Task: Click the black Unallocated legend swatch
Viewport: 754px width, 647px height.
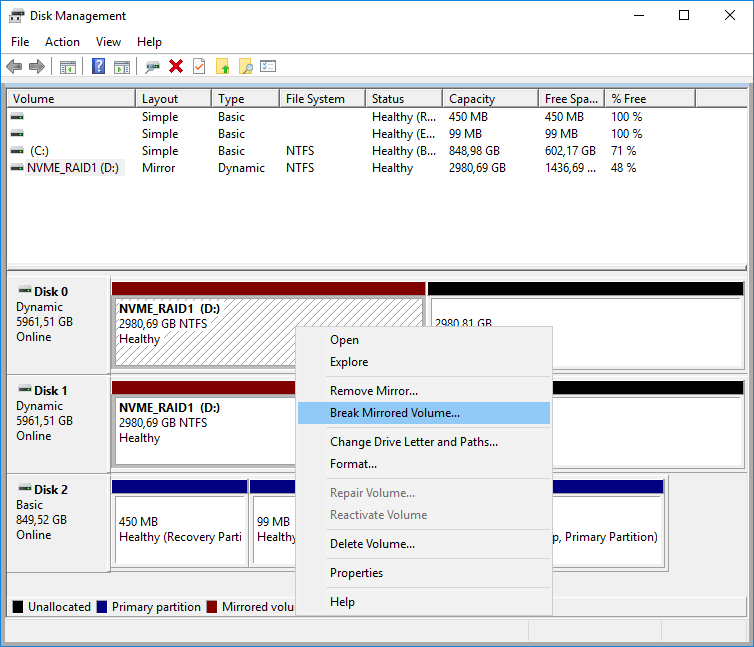Action: [x=18, y=607]
